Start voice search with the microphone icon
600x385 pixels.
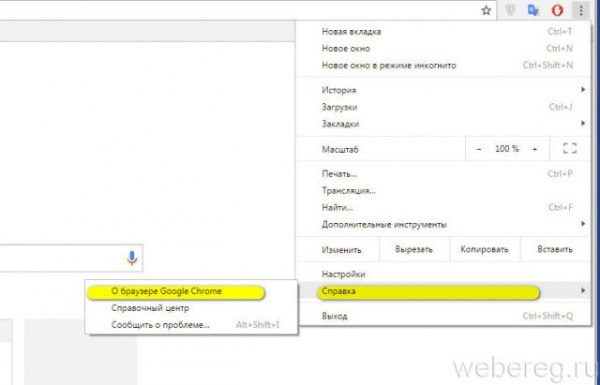(x=132, y=258)
